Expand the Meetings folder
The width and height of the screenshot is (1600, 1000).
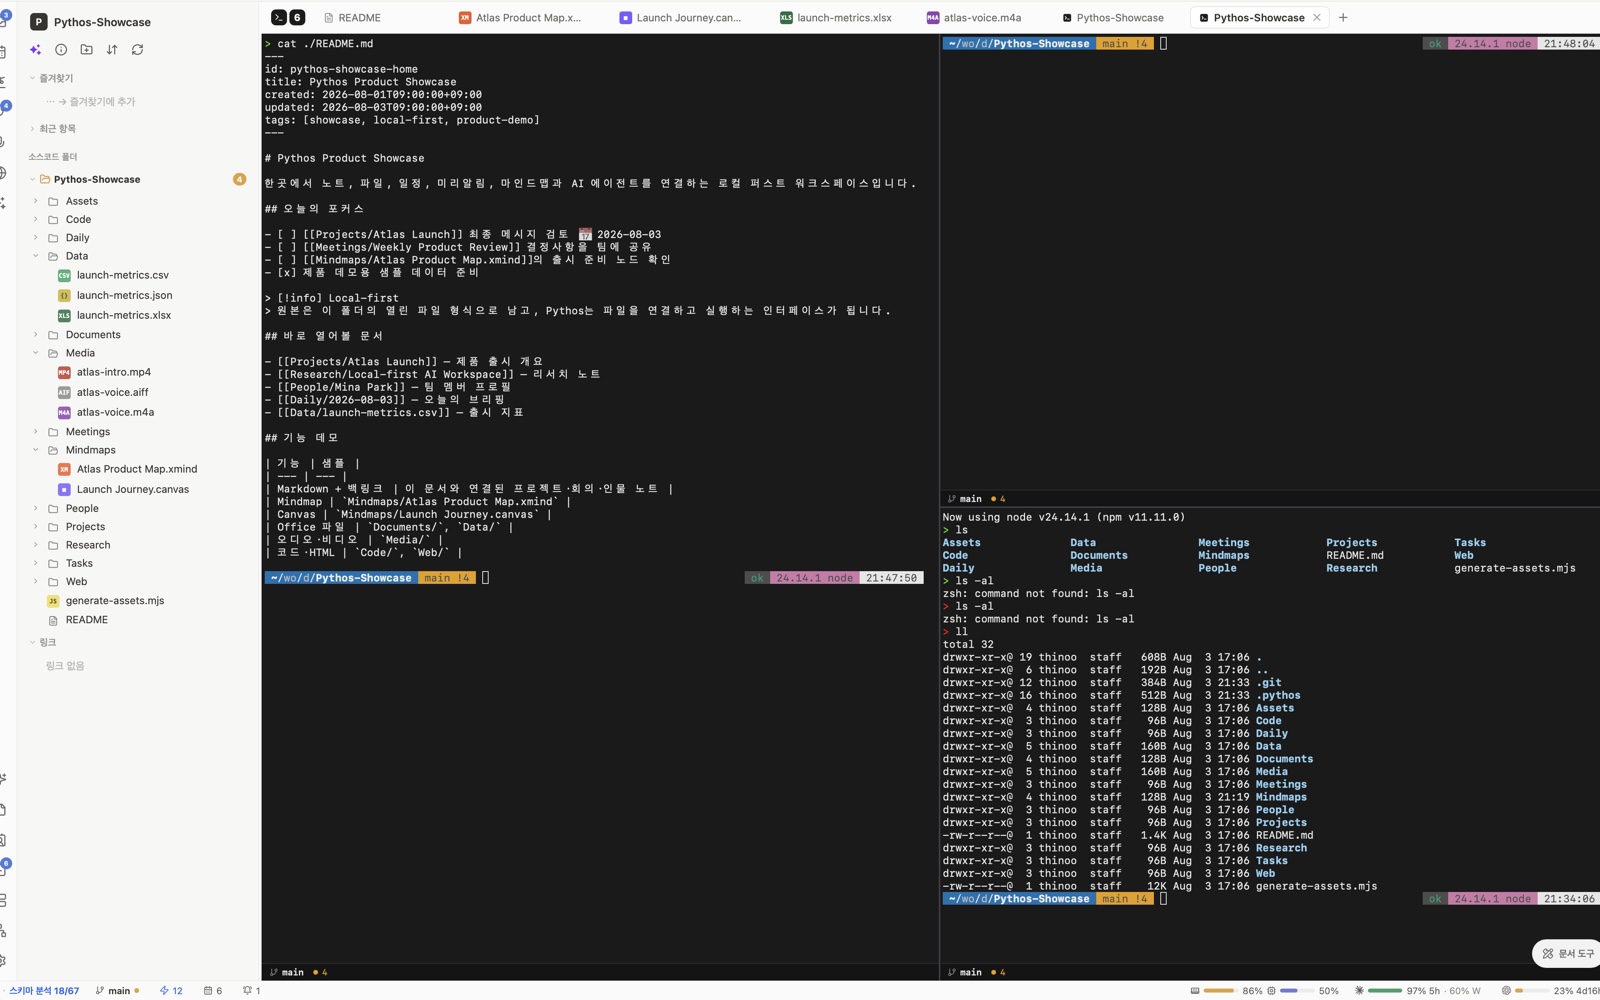36,432
